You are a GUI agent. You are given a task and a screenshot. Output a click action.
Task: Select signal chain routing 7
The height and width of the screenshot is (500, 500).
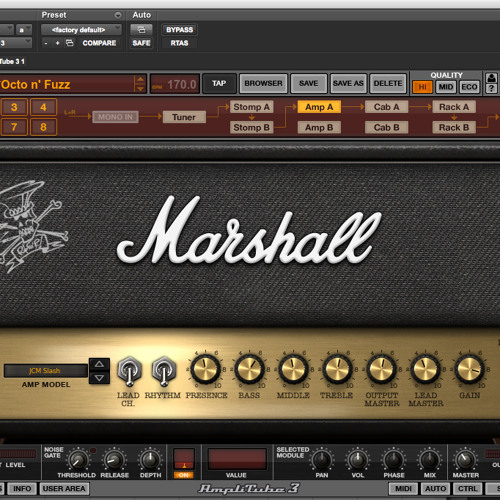tap(14, 127)
